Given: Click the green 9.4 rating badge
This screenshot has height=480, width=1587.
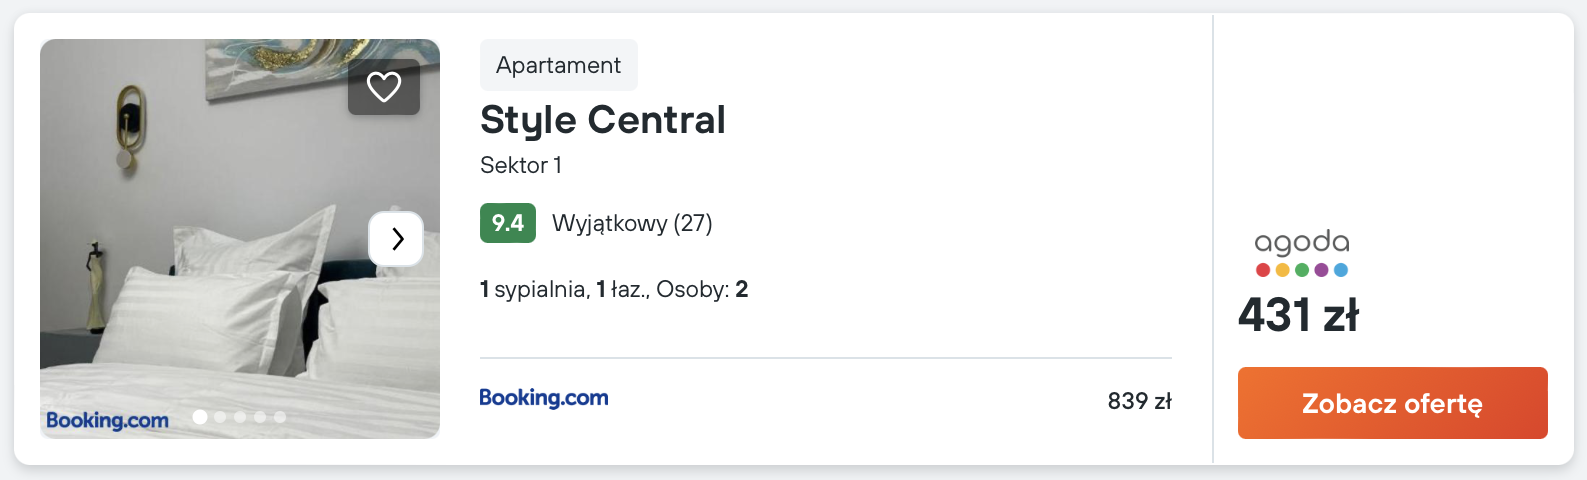Looking at the screenshot, I should tap(508, 223).
